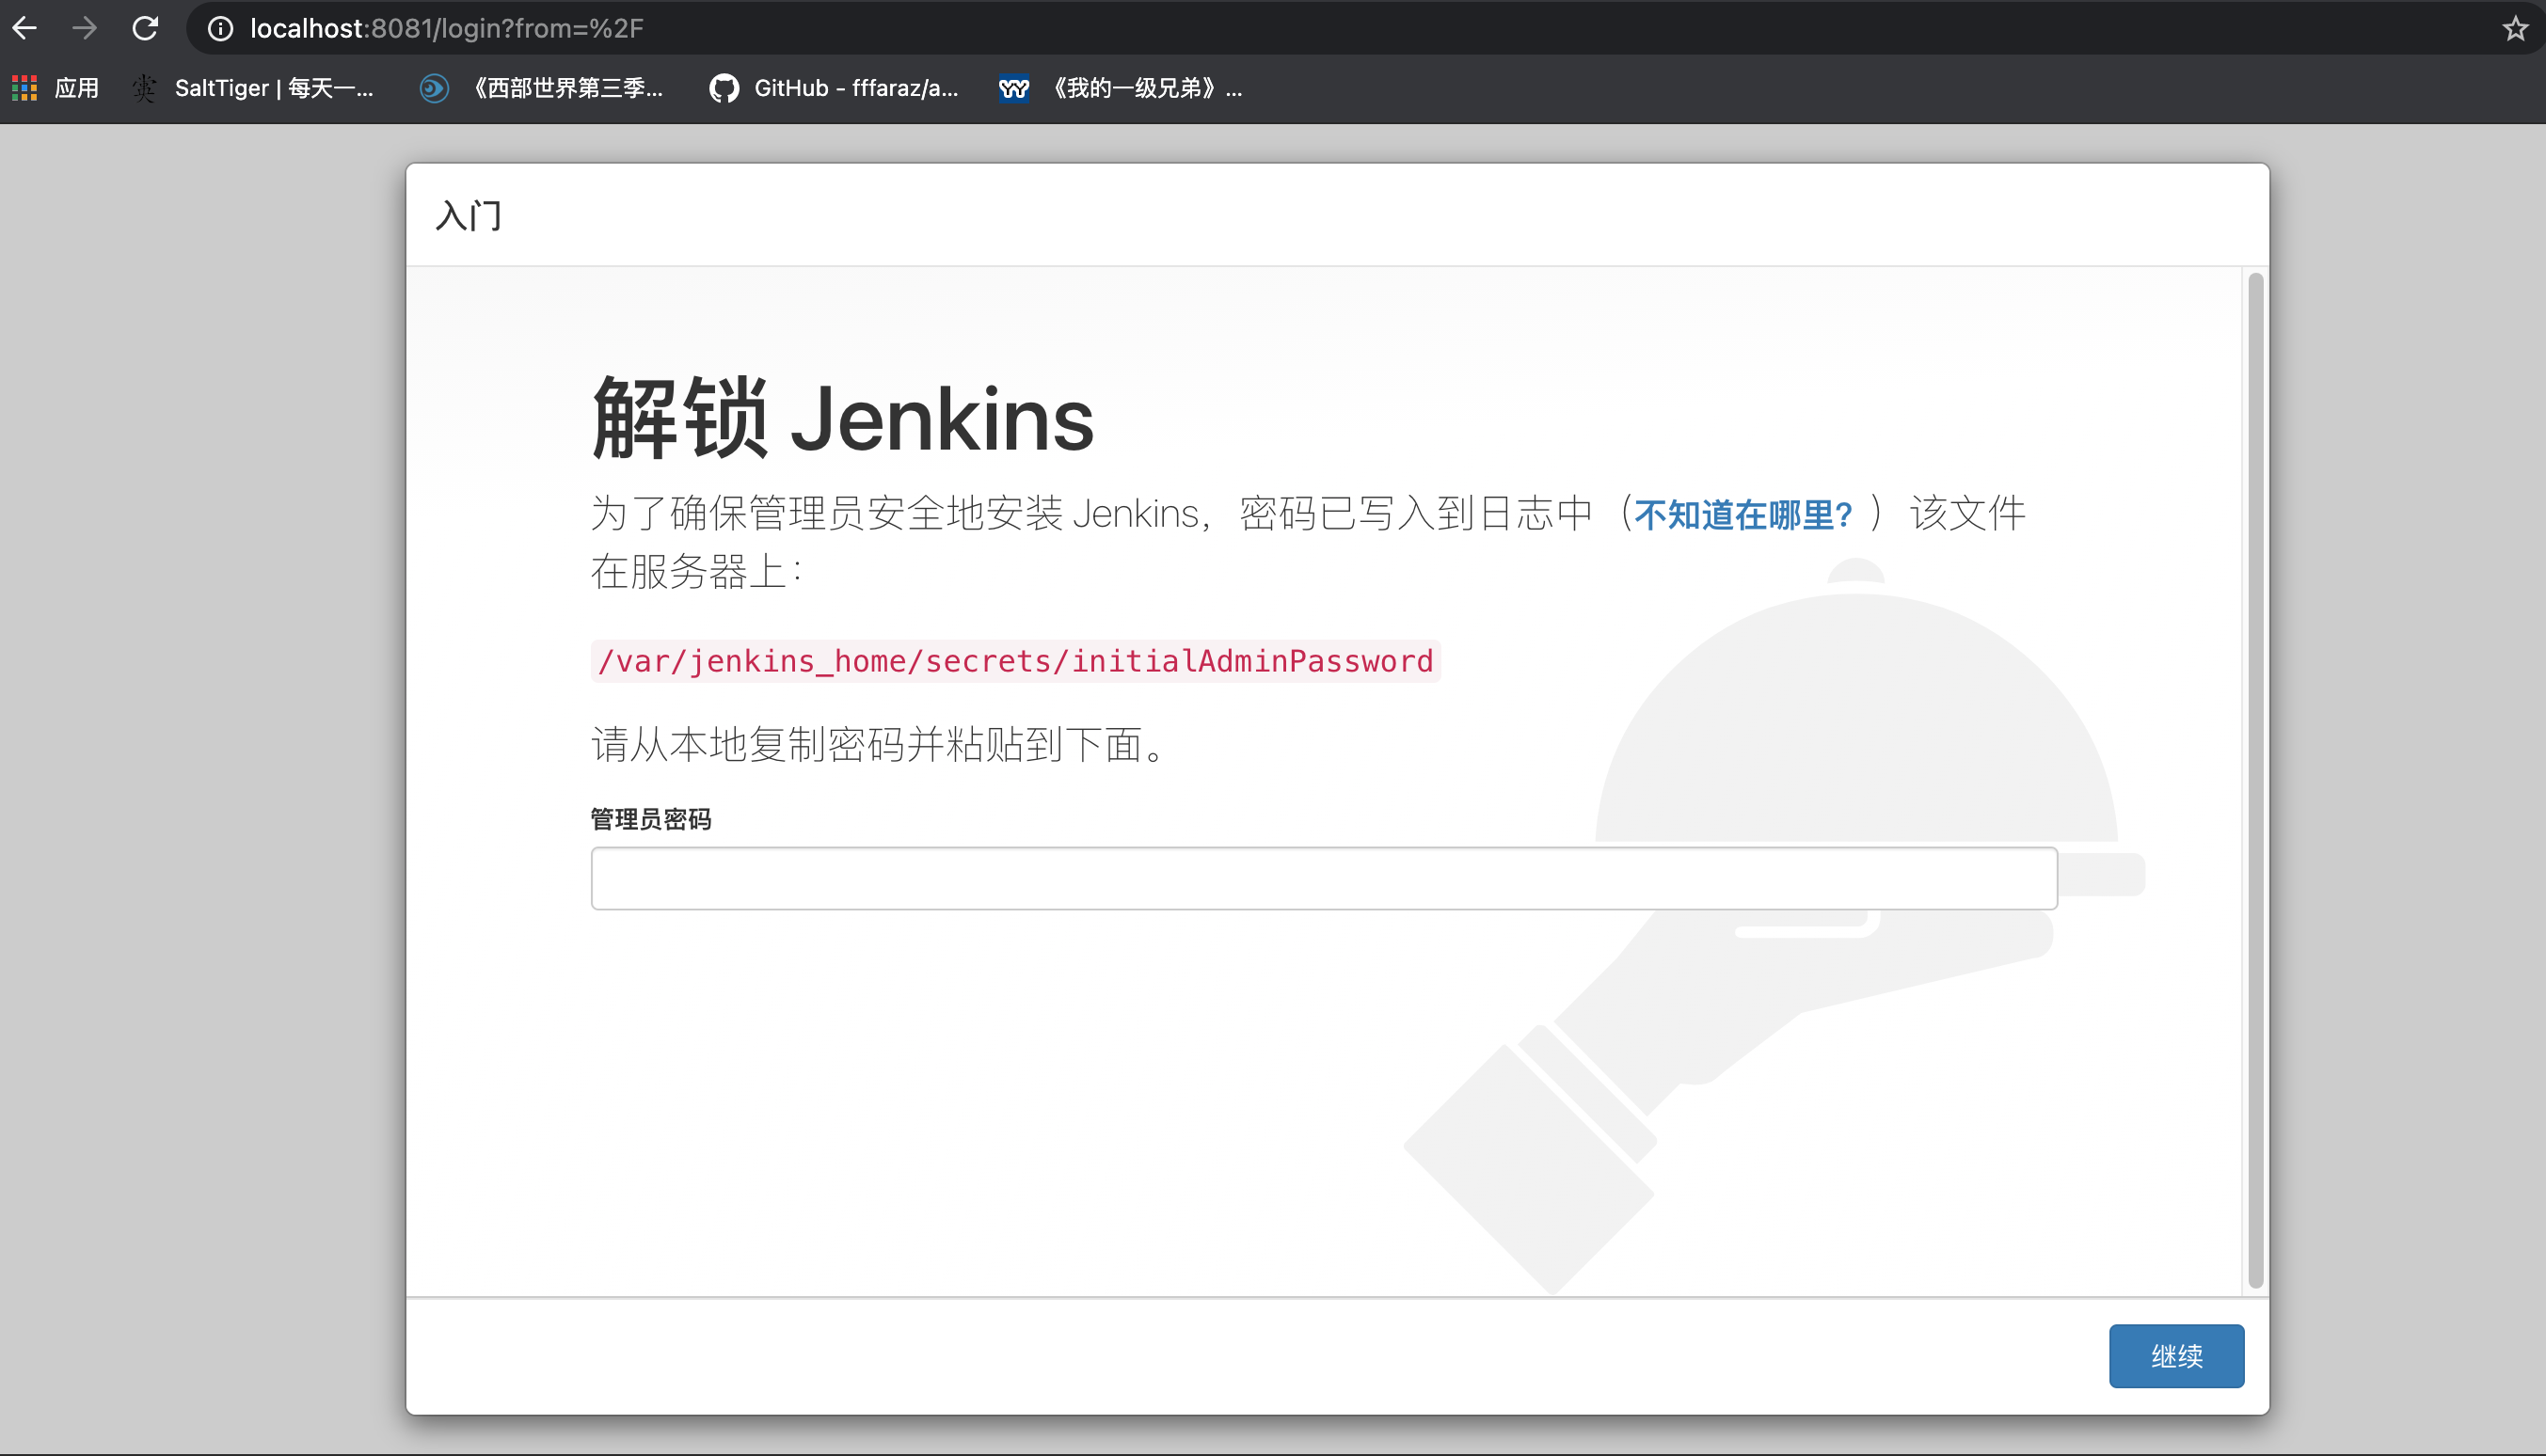Click the initialAdminPassword file path text
The image size is (2546, 1456).
click(1015, 661)
